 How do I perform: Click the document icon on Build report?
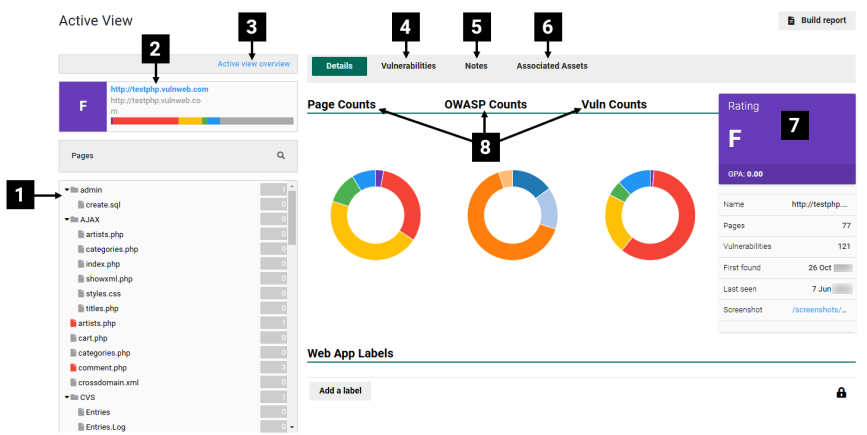coord(791,20)
